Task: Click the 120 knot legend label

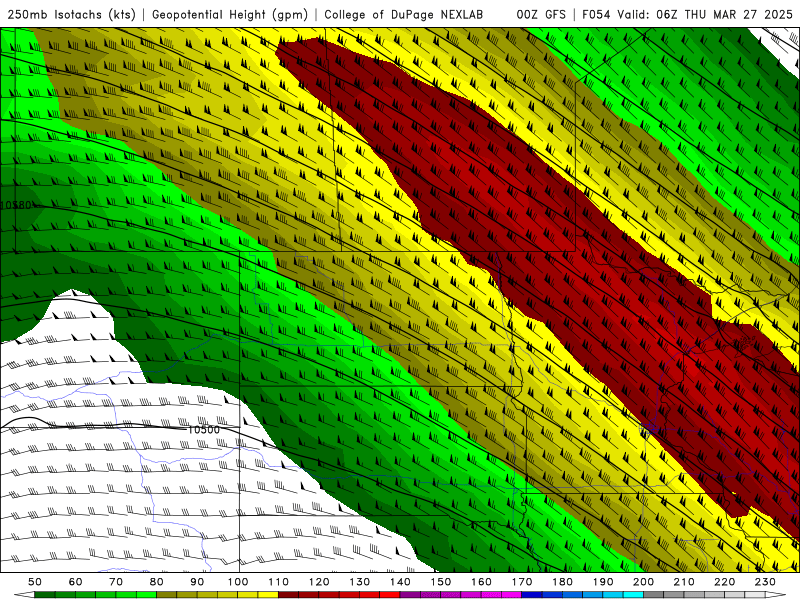Action: (x=319, y=582)
